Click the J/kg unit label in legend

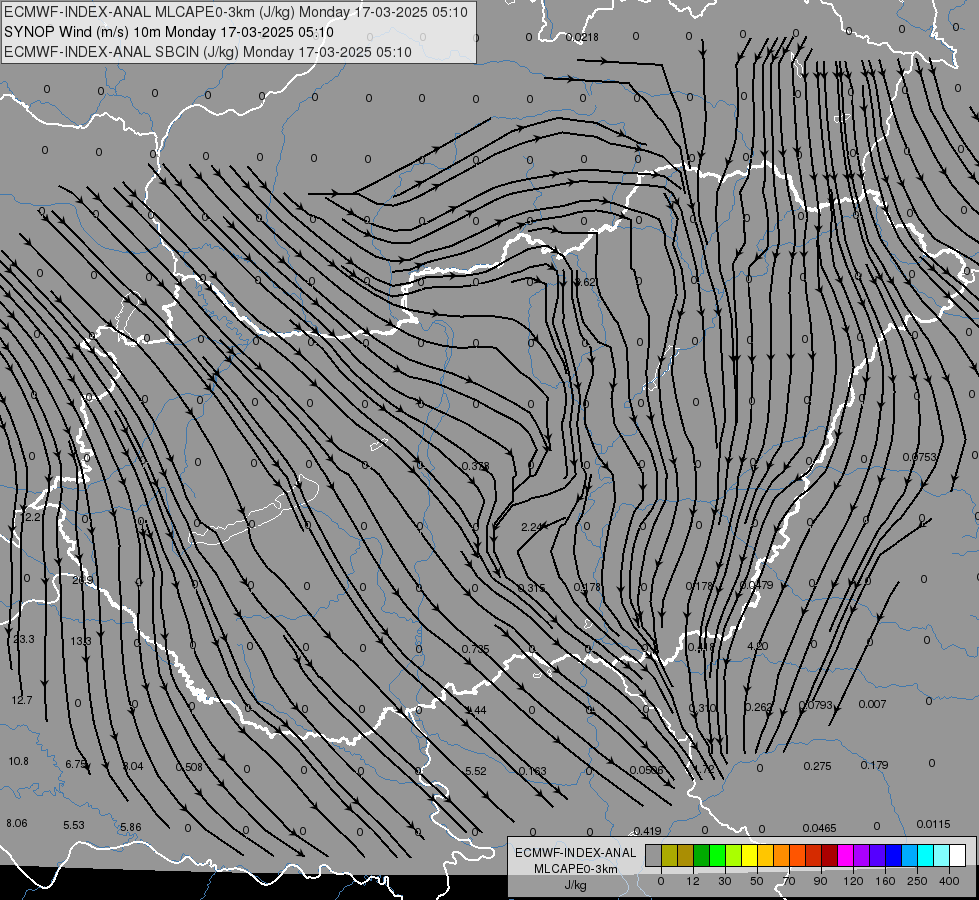point(576,885)
